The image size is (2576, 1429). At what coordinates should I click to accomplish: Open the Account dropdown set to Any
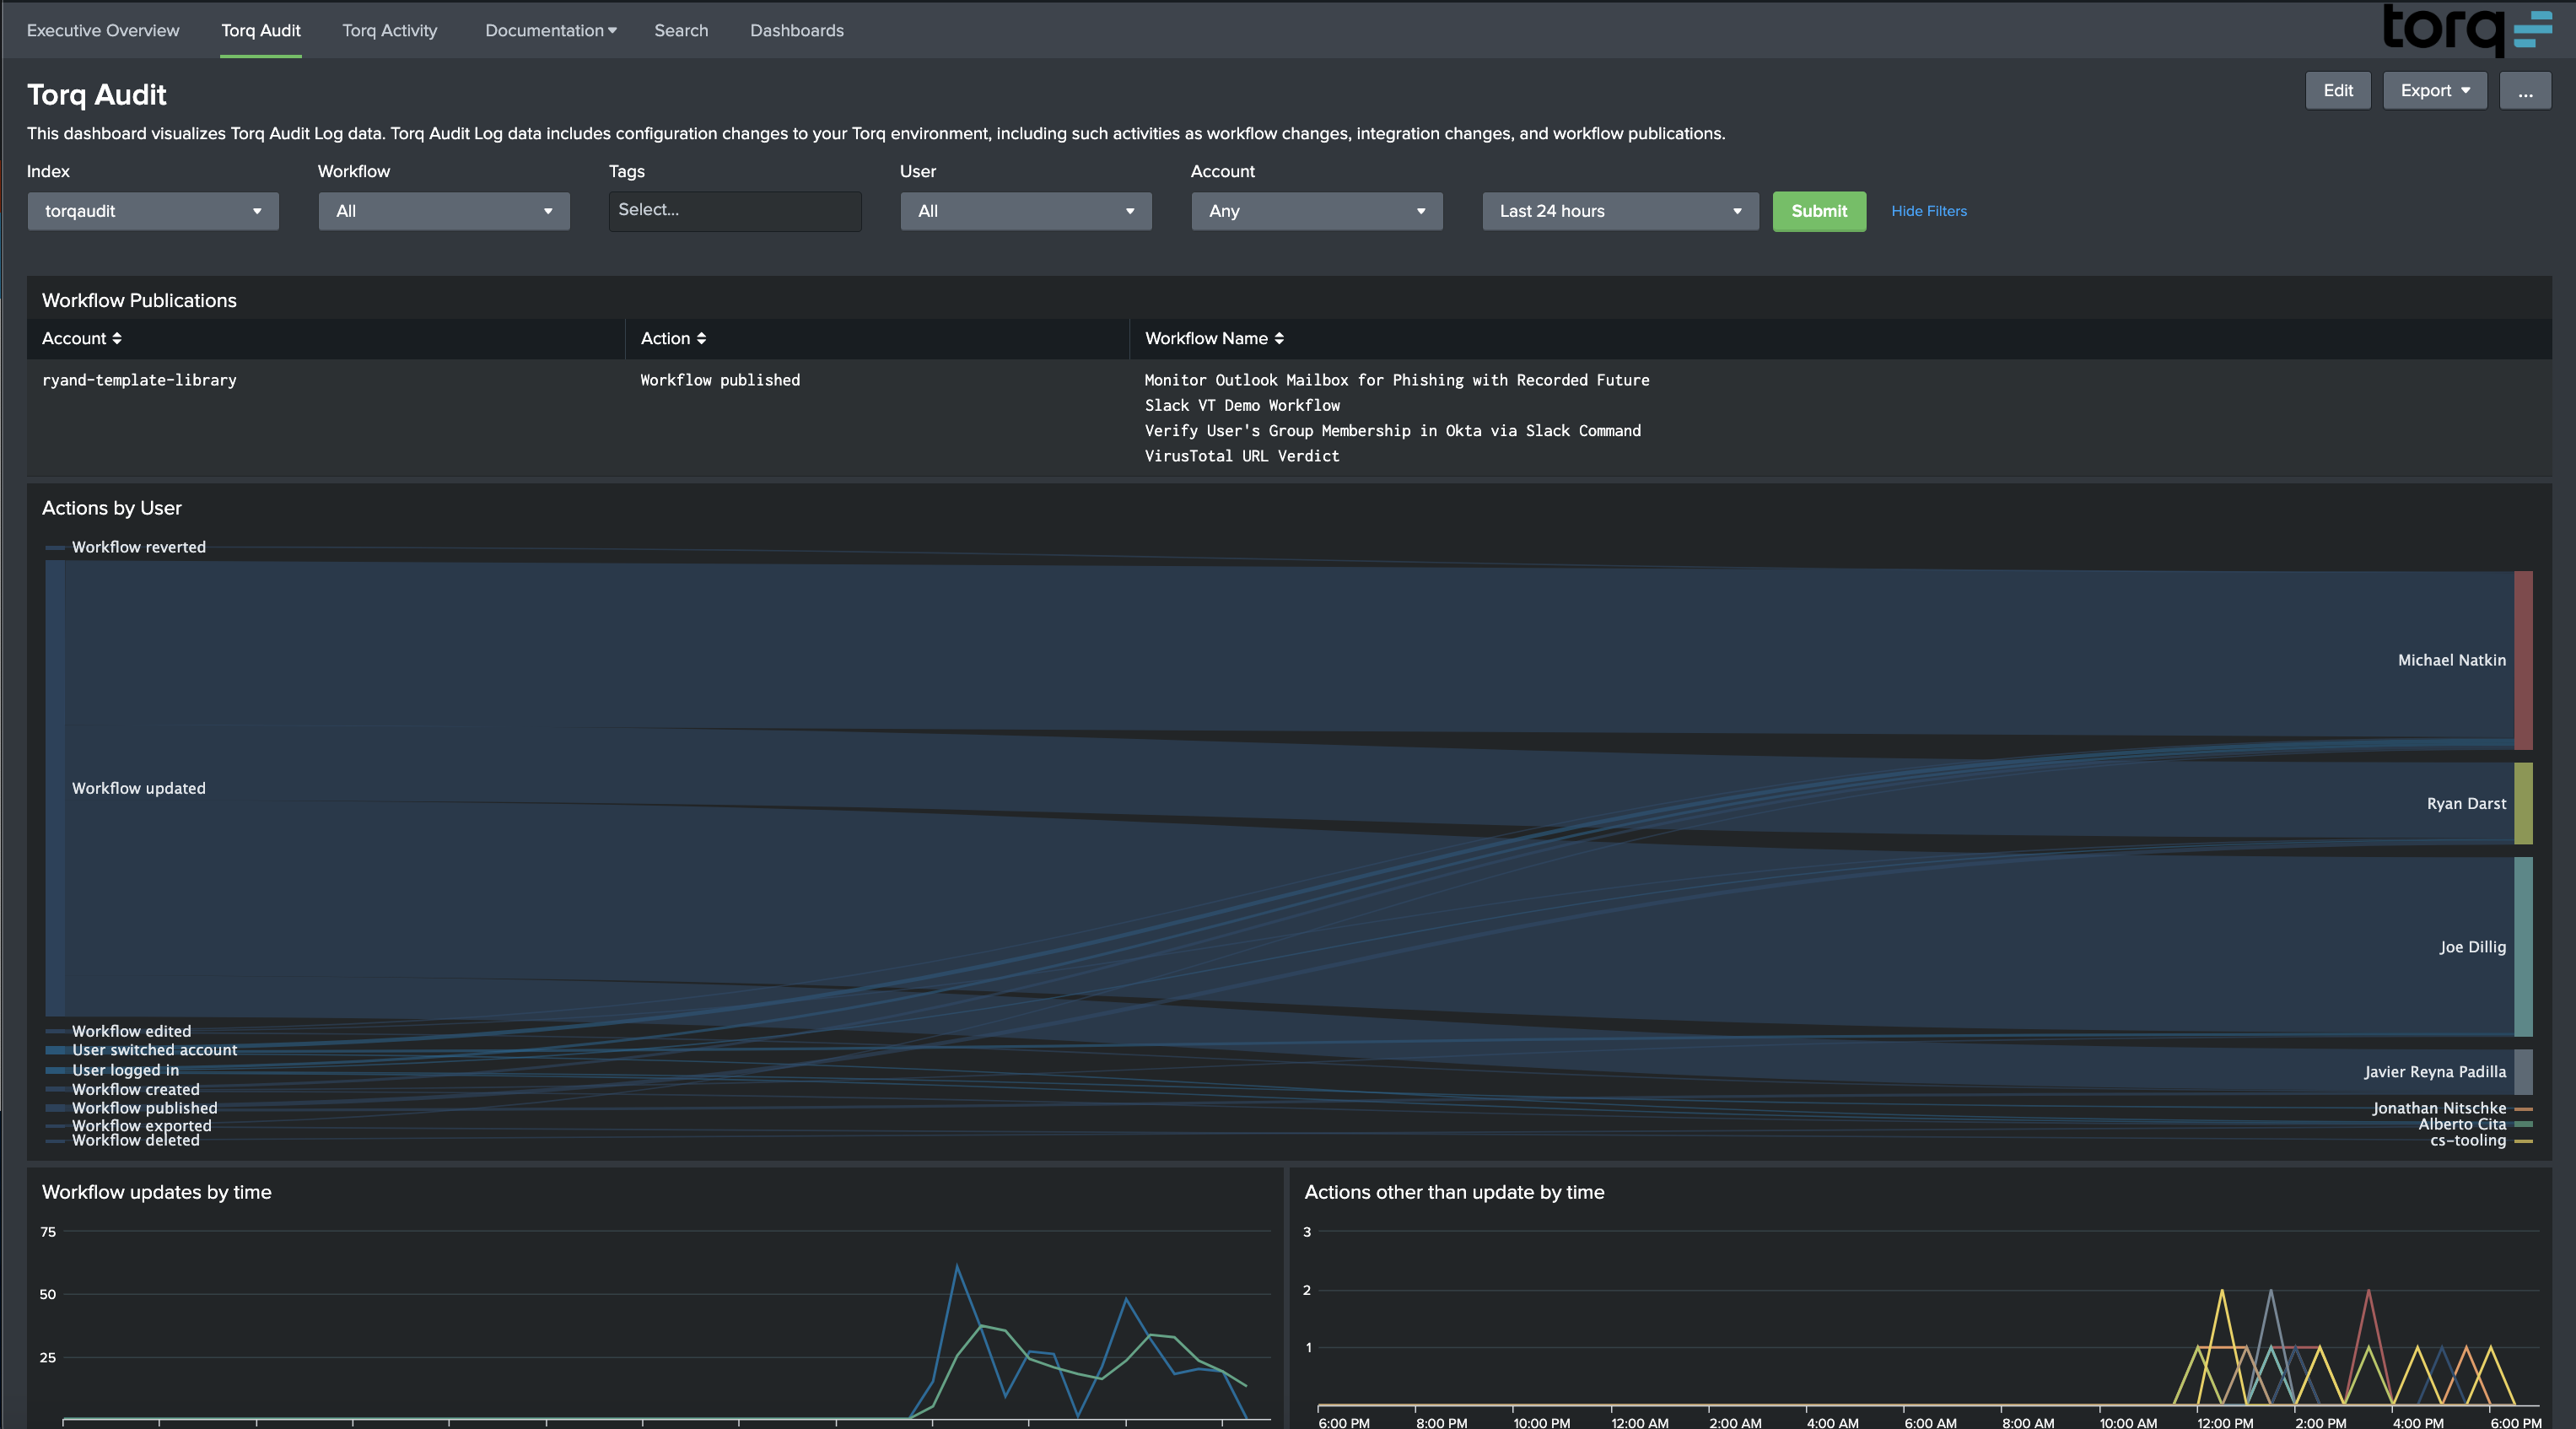pyautogui.click(x=1317, y=211)
